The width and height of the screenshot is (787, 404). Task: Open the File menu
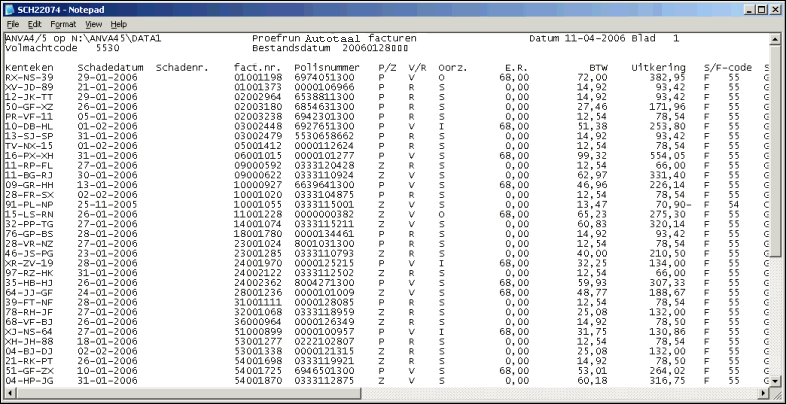click(x=13, y=23)
